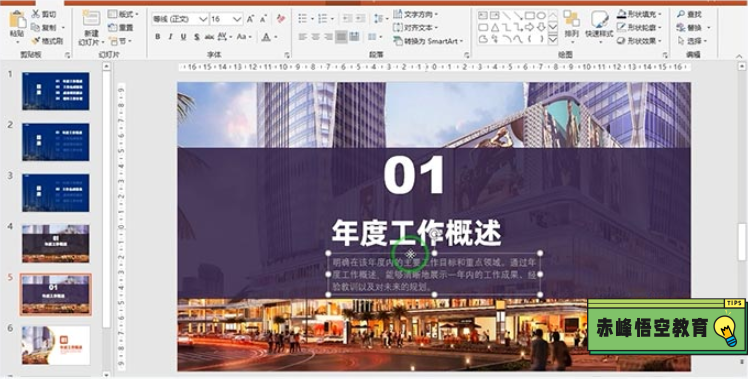The image size is (748, 379).
Task: Click Find (查找)
Action: [689, 14]
